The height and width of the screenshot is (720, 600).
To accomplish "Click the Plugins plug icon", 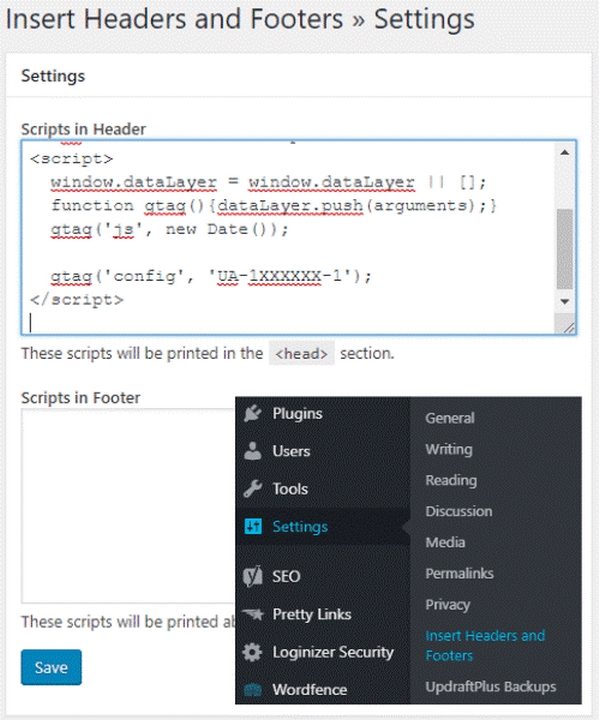I will click(x=252, y=413).
